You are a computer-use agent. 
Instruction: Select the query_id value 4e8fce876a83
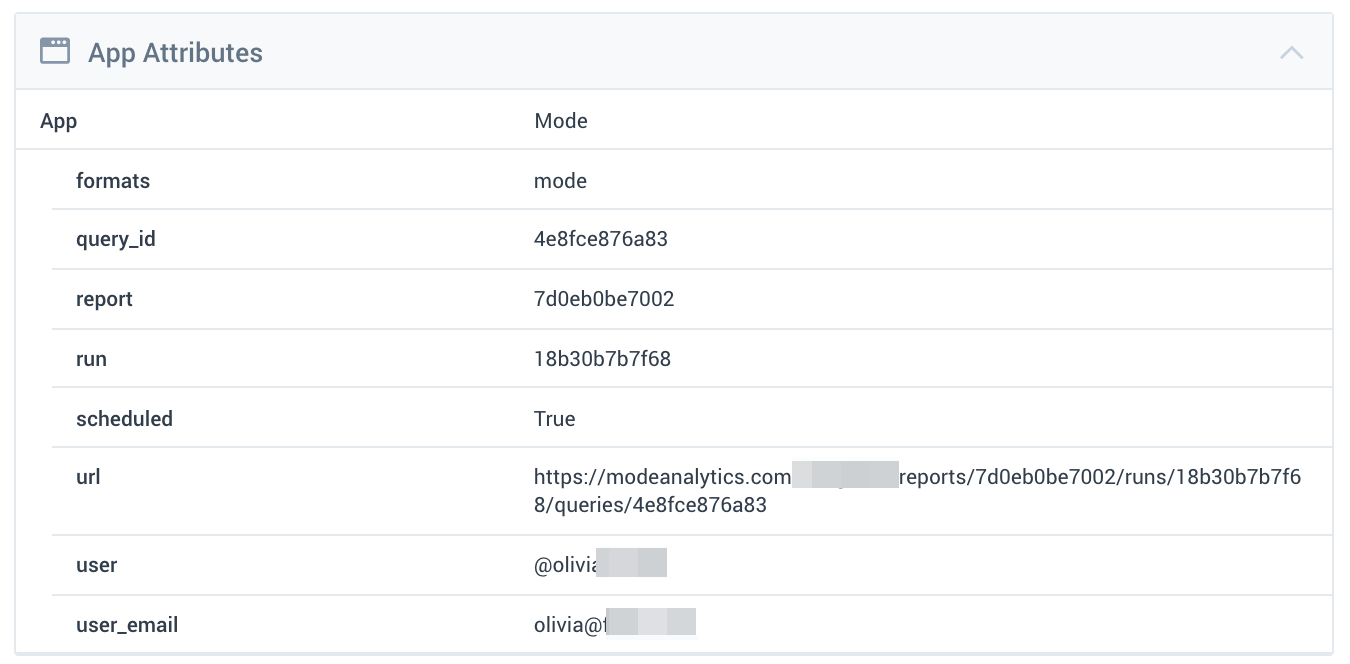[601, 239]
